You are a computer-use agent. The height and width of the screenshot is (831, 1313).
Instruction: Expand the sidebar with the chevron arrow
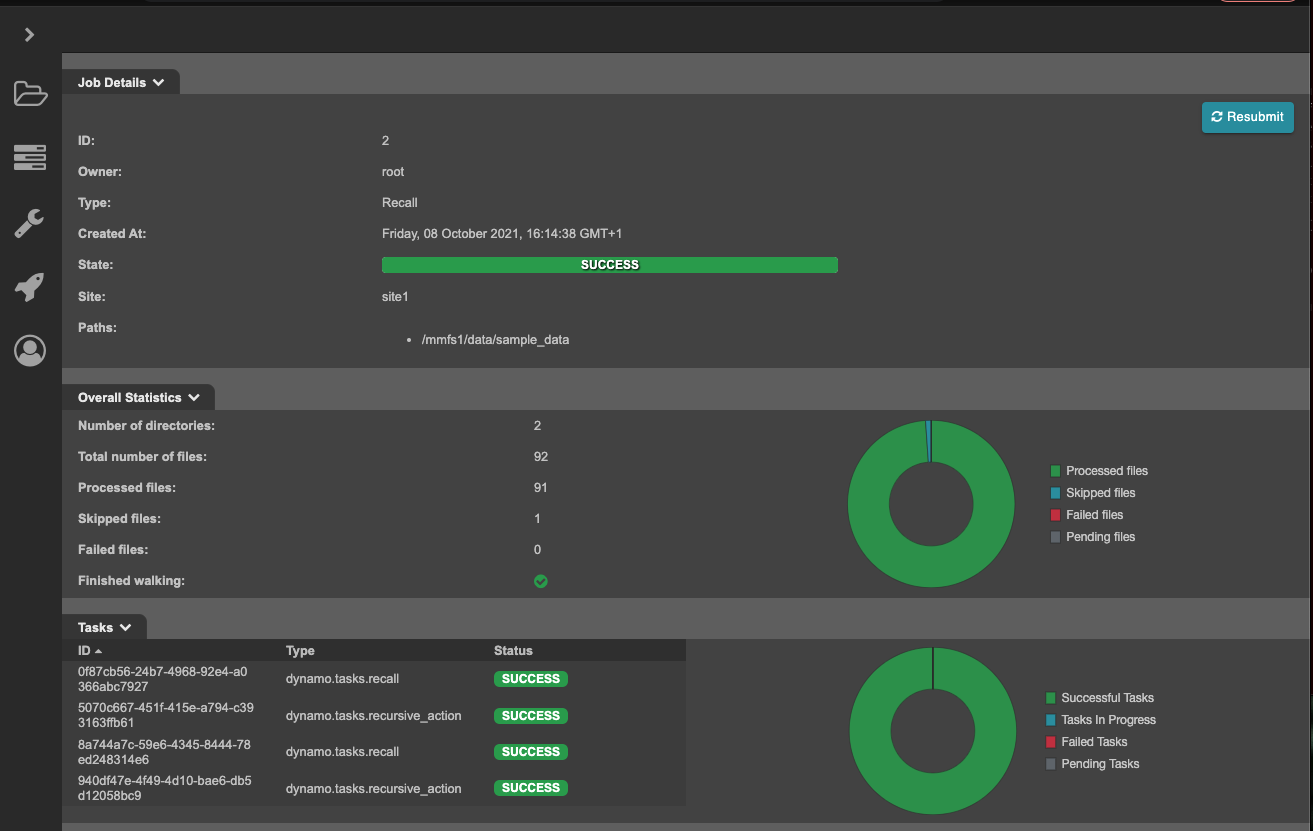30,35
